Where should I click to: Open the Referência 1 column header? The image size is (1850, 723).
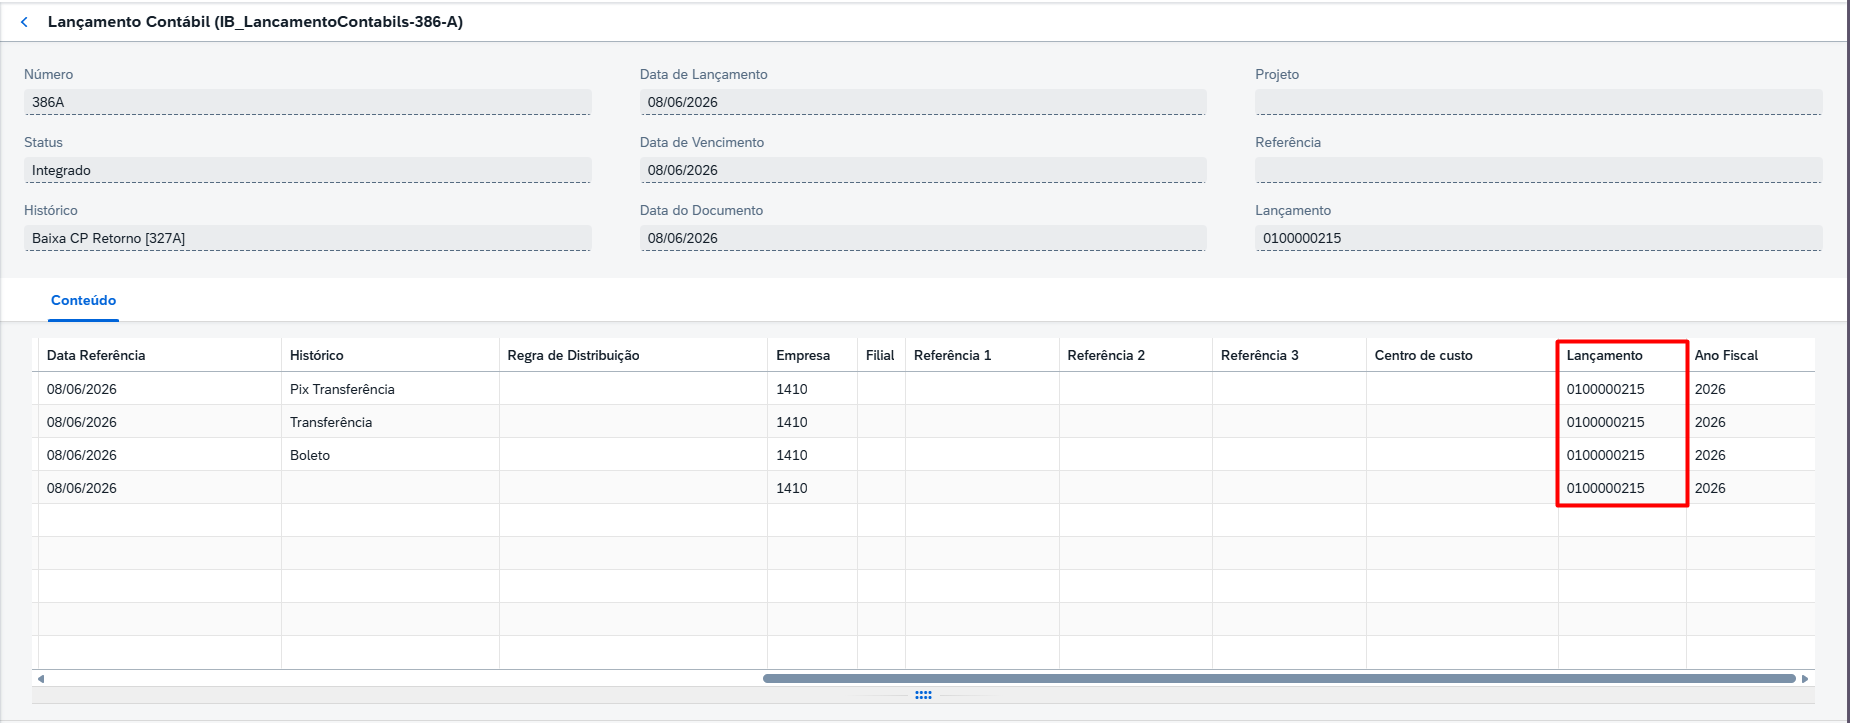[982, 355]
